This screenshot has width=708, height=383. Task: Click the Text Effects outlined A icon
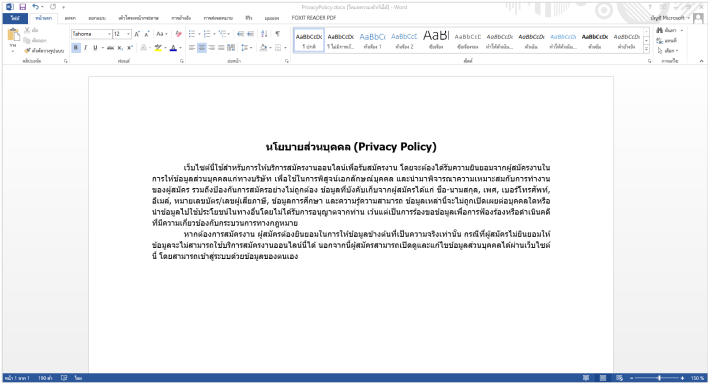(x=144, y=47)
